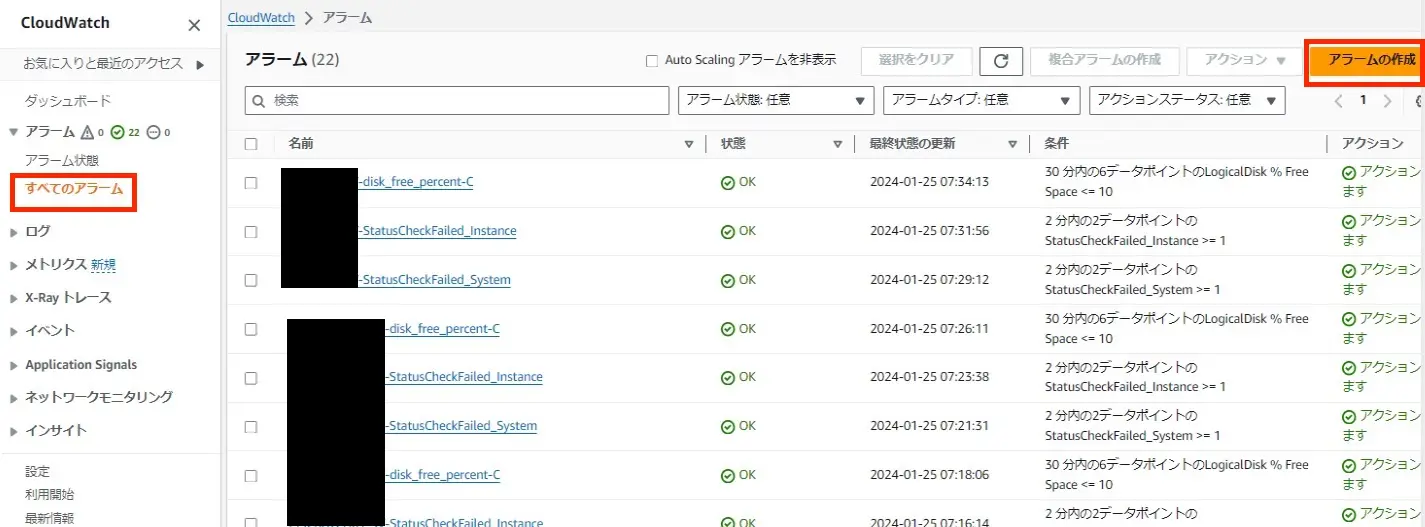The width and height of the screenshot is (1425, 527).
Task: Open the アラームタイプ filter dropdown
Action: [981, 100]
